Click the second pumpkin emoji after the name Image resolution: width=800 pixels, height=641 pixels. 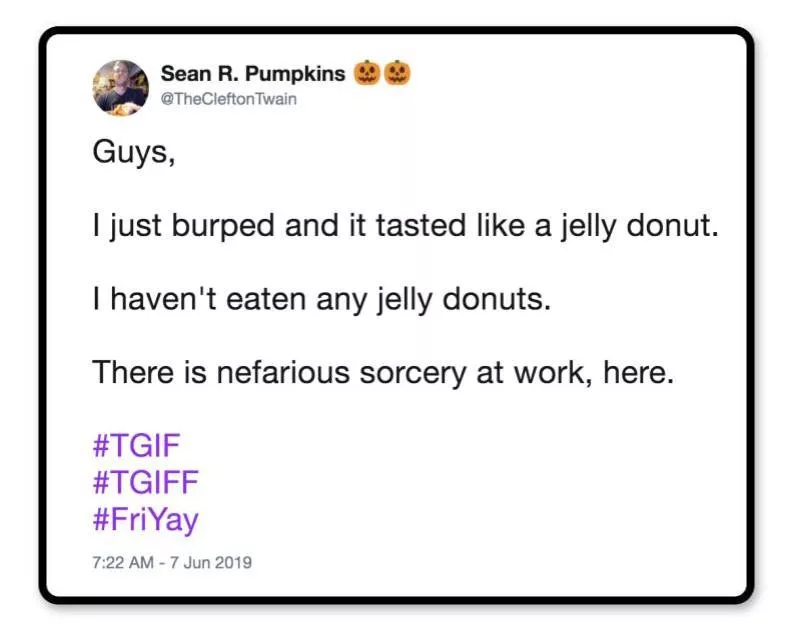pos(397,73)
